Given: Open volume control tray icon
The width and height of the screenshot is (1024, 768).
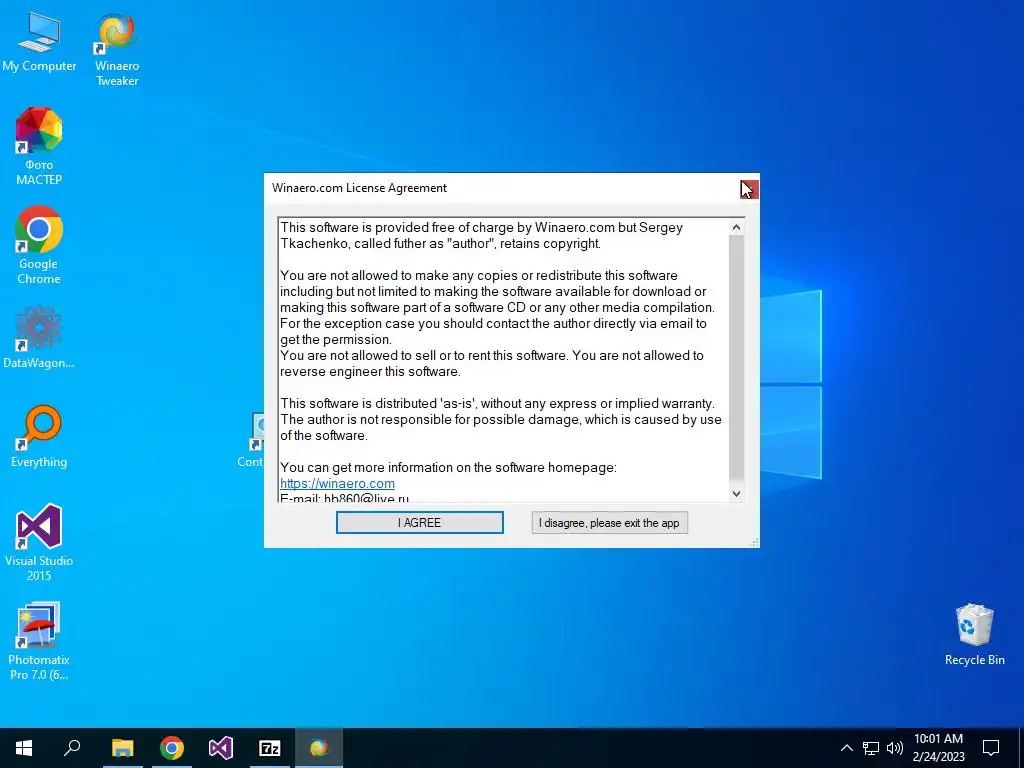Looking at the screenshot, I should click(895, 748).
